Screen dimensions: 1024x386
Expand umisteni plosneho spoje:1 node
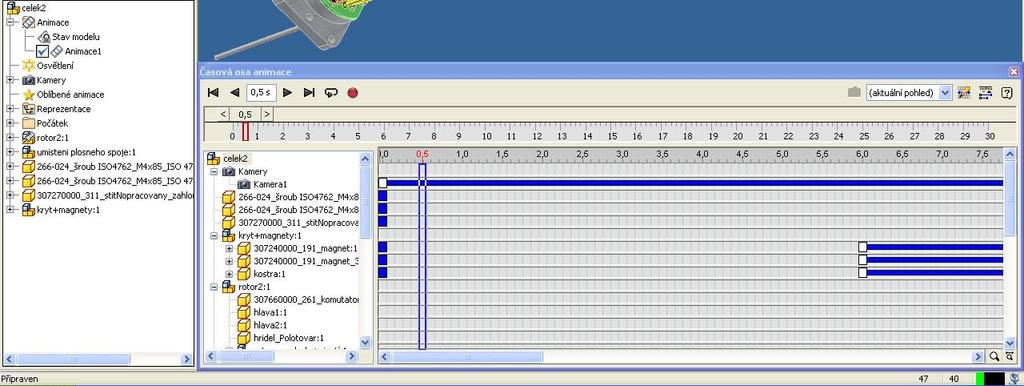coord(10,152)
